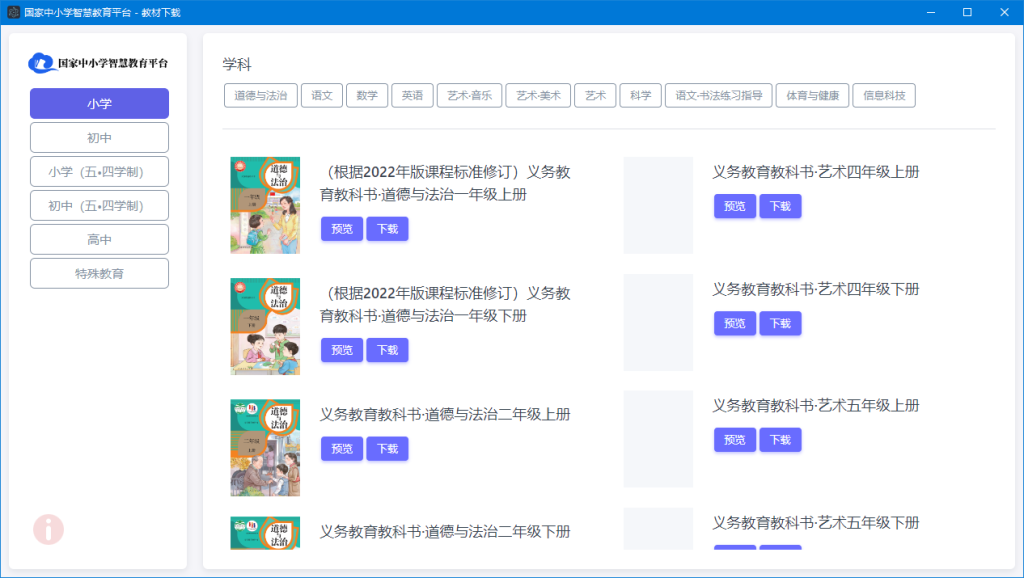The height and width of the screenshot is (578, 1024).
Task: Filter by the plain 艺术 subject
Action: [x=595, y=95]
